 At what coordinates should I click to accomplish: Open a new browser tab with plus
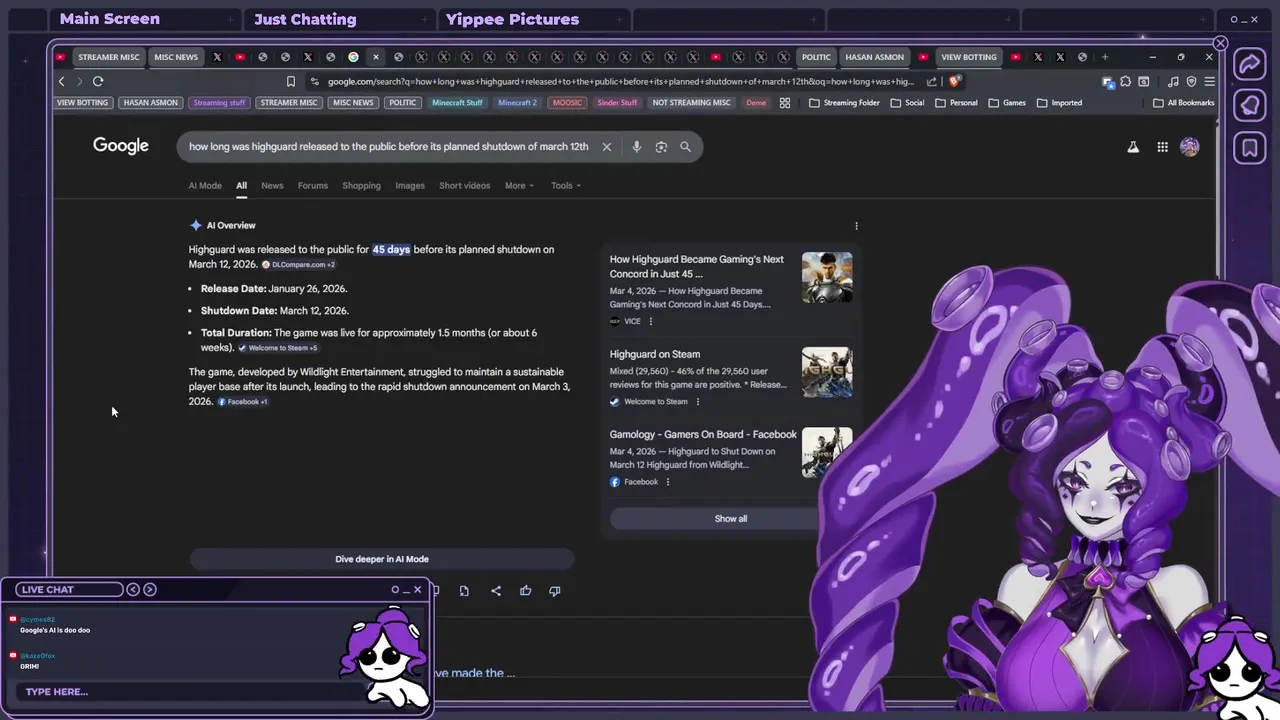tap(1105, 57)
